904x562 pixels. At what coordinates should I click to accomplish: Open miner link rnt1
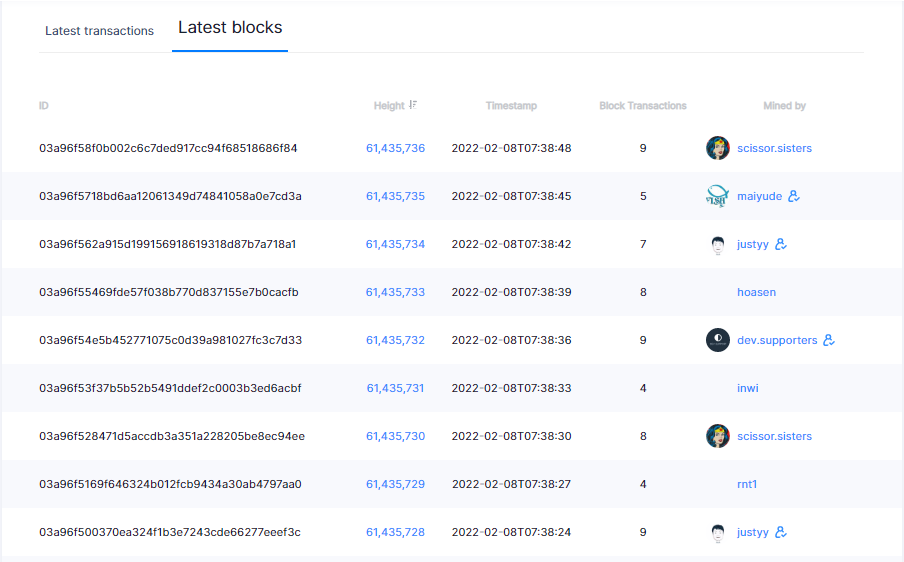(747, 484)
